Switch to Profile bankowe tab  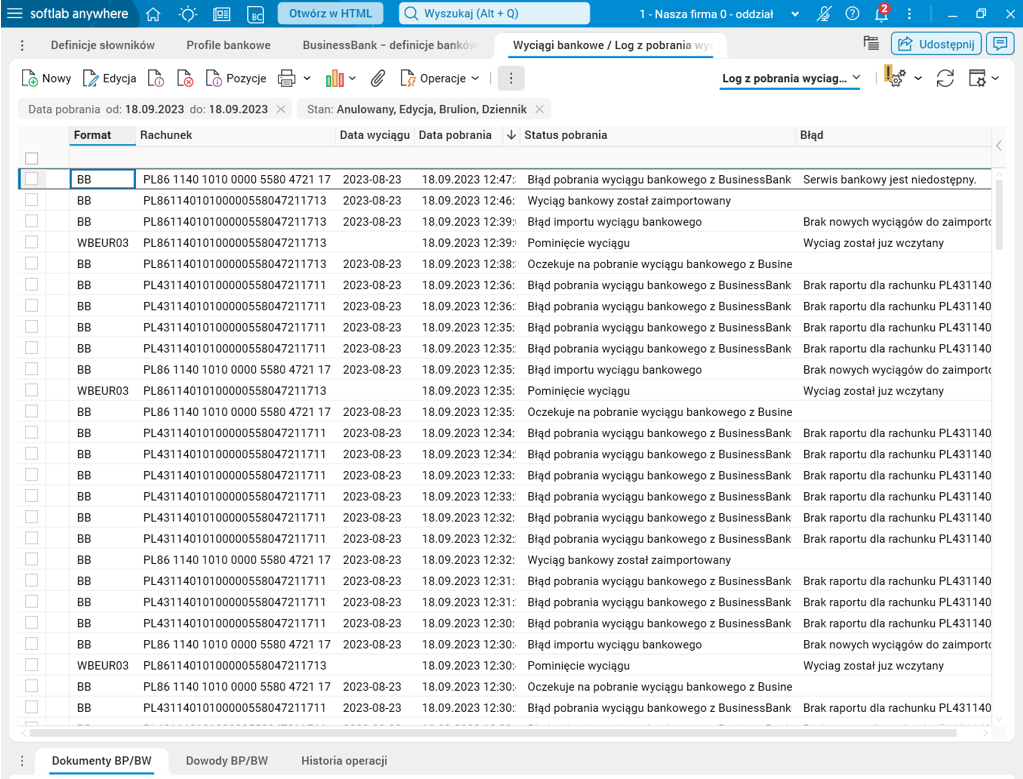[228, 45]
